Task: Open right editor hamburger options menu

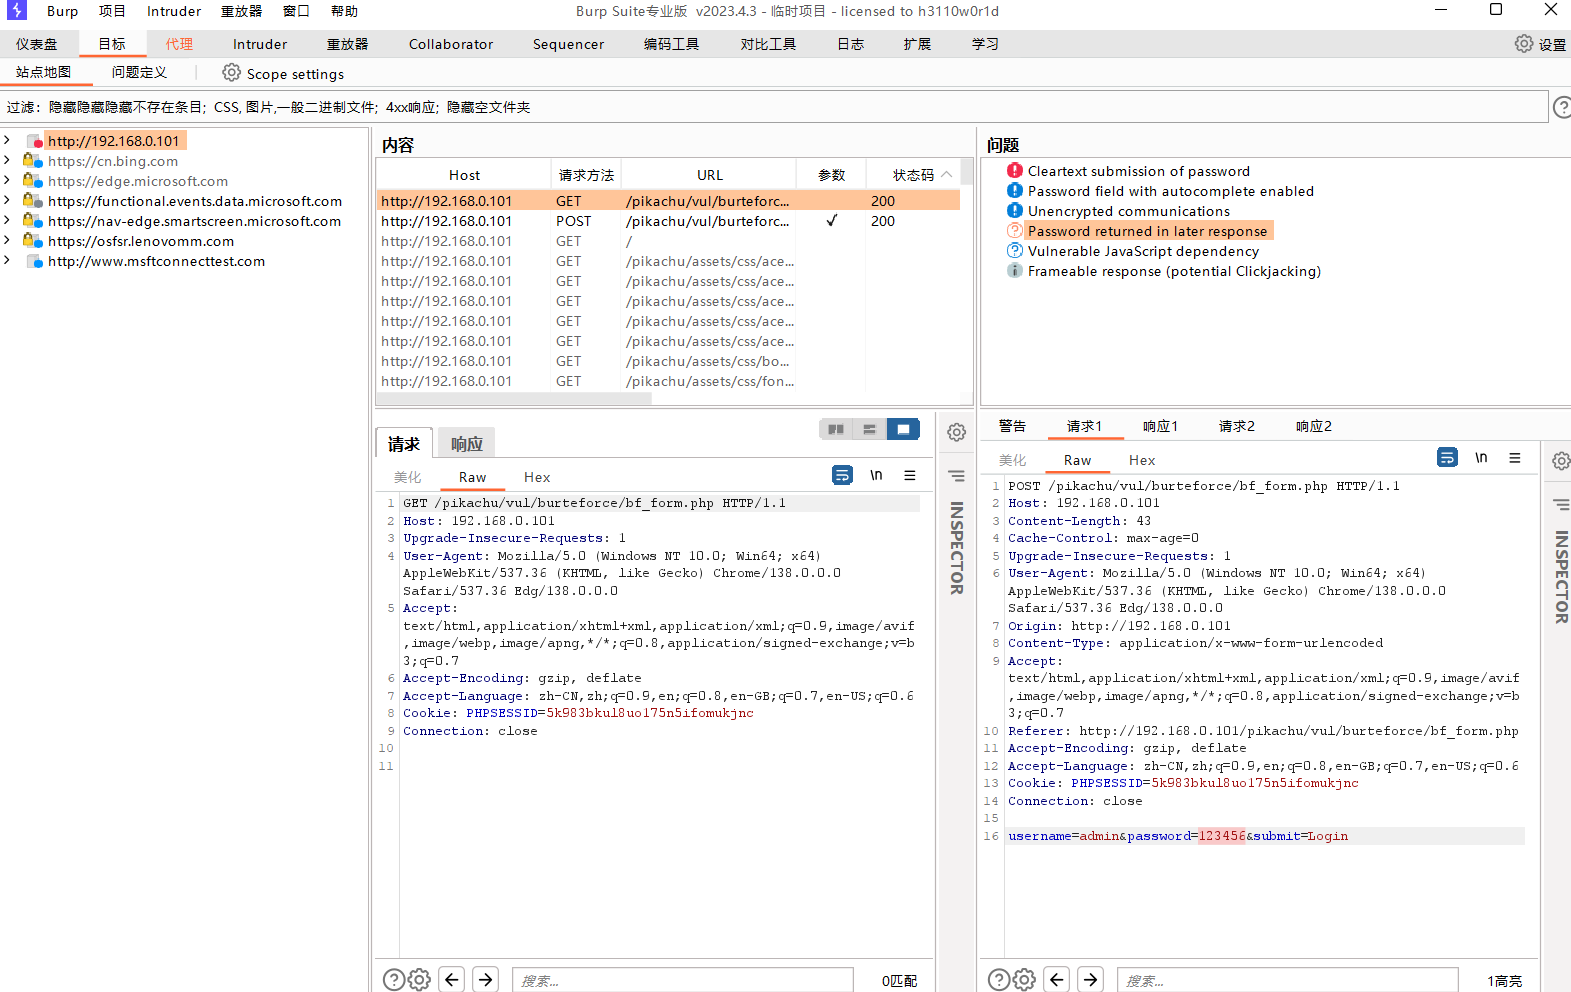Action: [x=1515, y=457]
